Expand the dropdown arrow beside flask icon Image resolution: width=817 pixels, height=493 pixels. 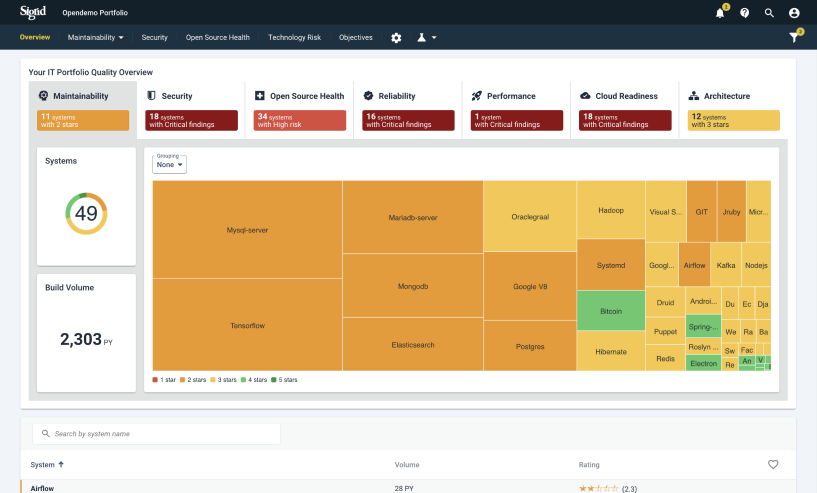click(434, 38)
